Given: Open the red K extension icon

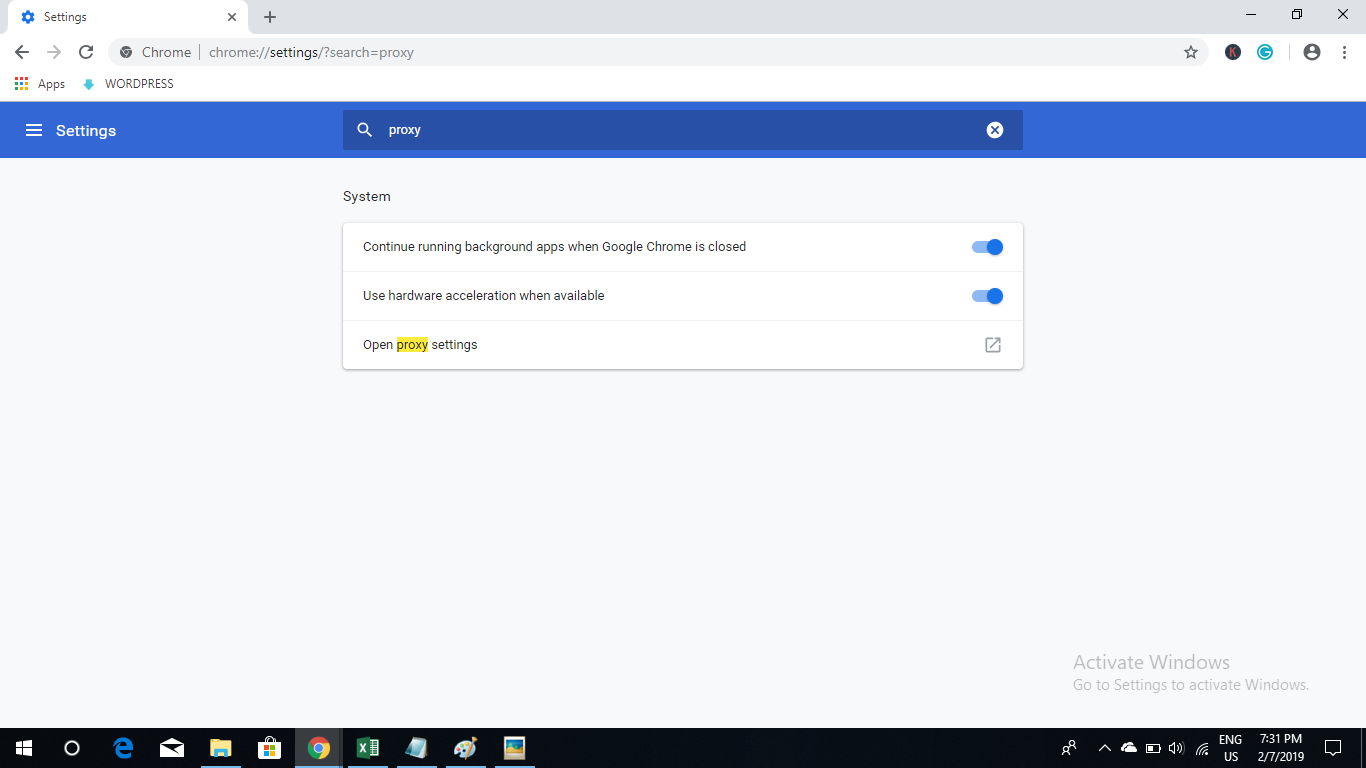Looking at the screenshot, I should pyautogui.click(x=1233, y=52).
